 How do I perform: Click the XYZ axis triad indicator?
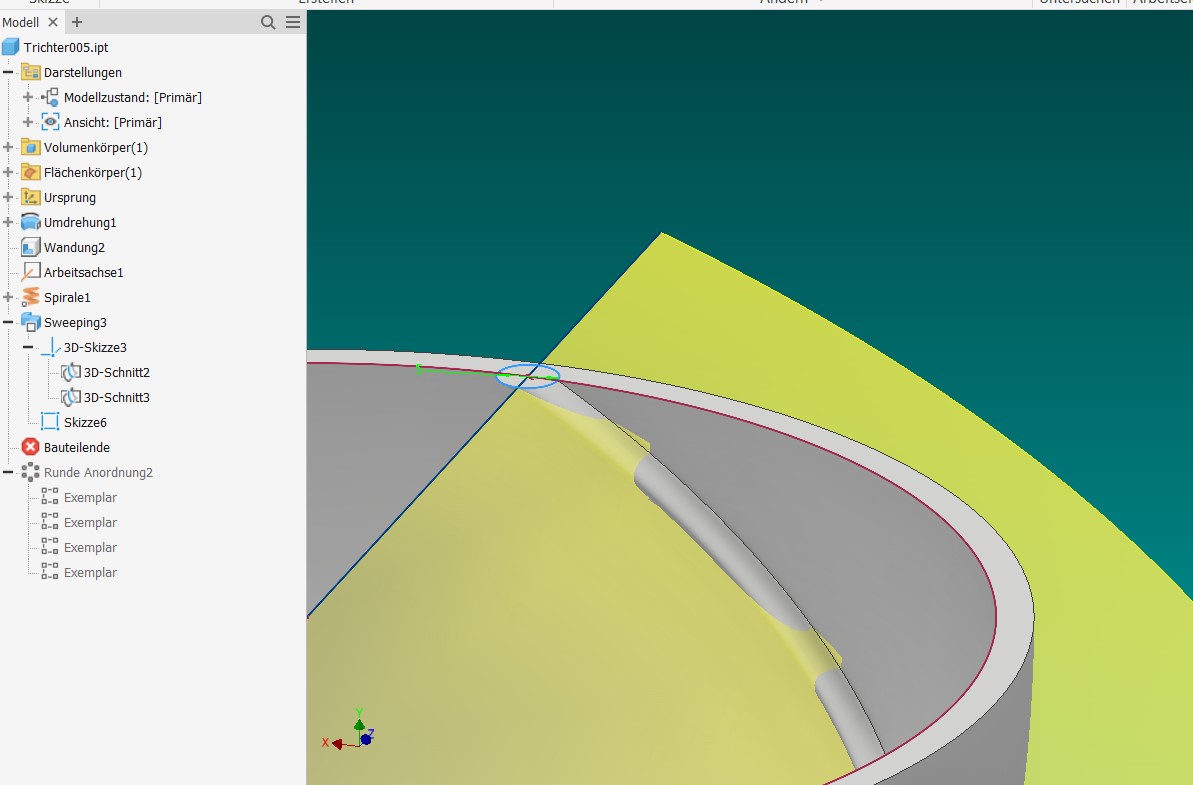click(x=348, y=730)
